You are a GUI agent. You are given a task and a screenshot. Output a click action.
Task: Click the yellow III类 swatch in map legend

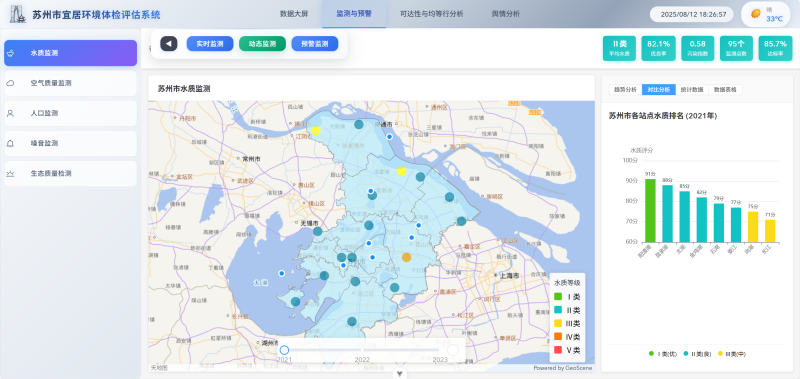pyautogui.click(x=558, y=323)
